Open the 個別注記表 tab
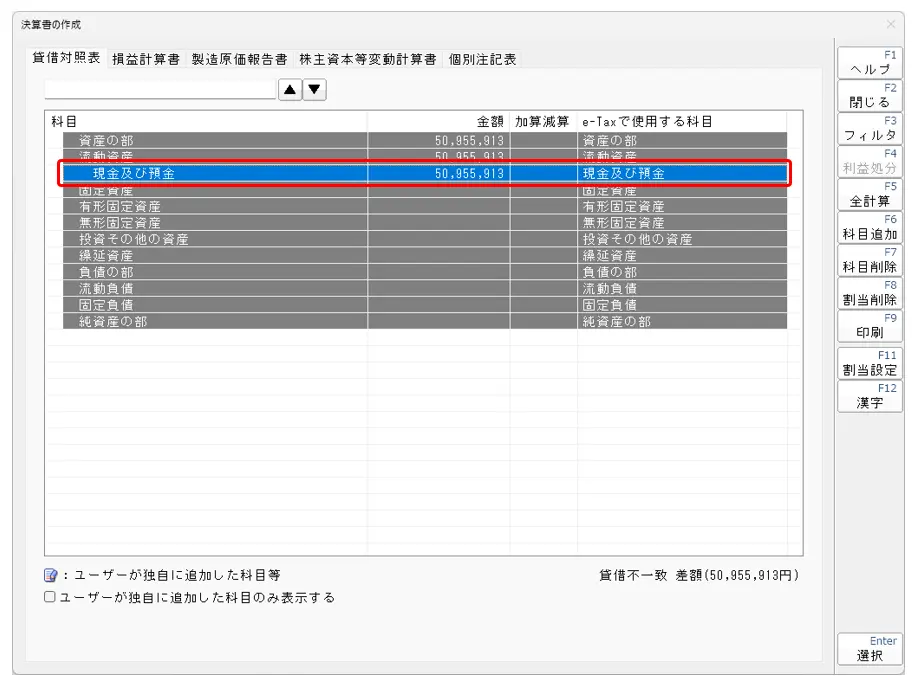This screenshot has width=915, height=686. [x=483, y=60]
